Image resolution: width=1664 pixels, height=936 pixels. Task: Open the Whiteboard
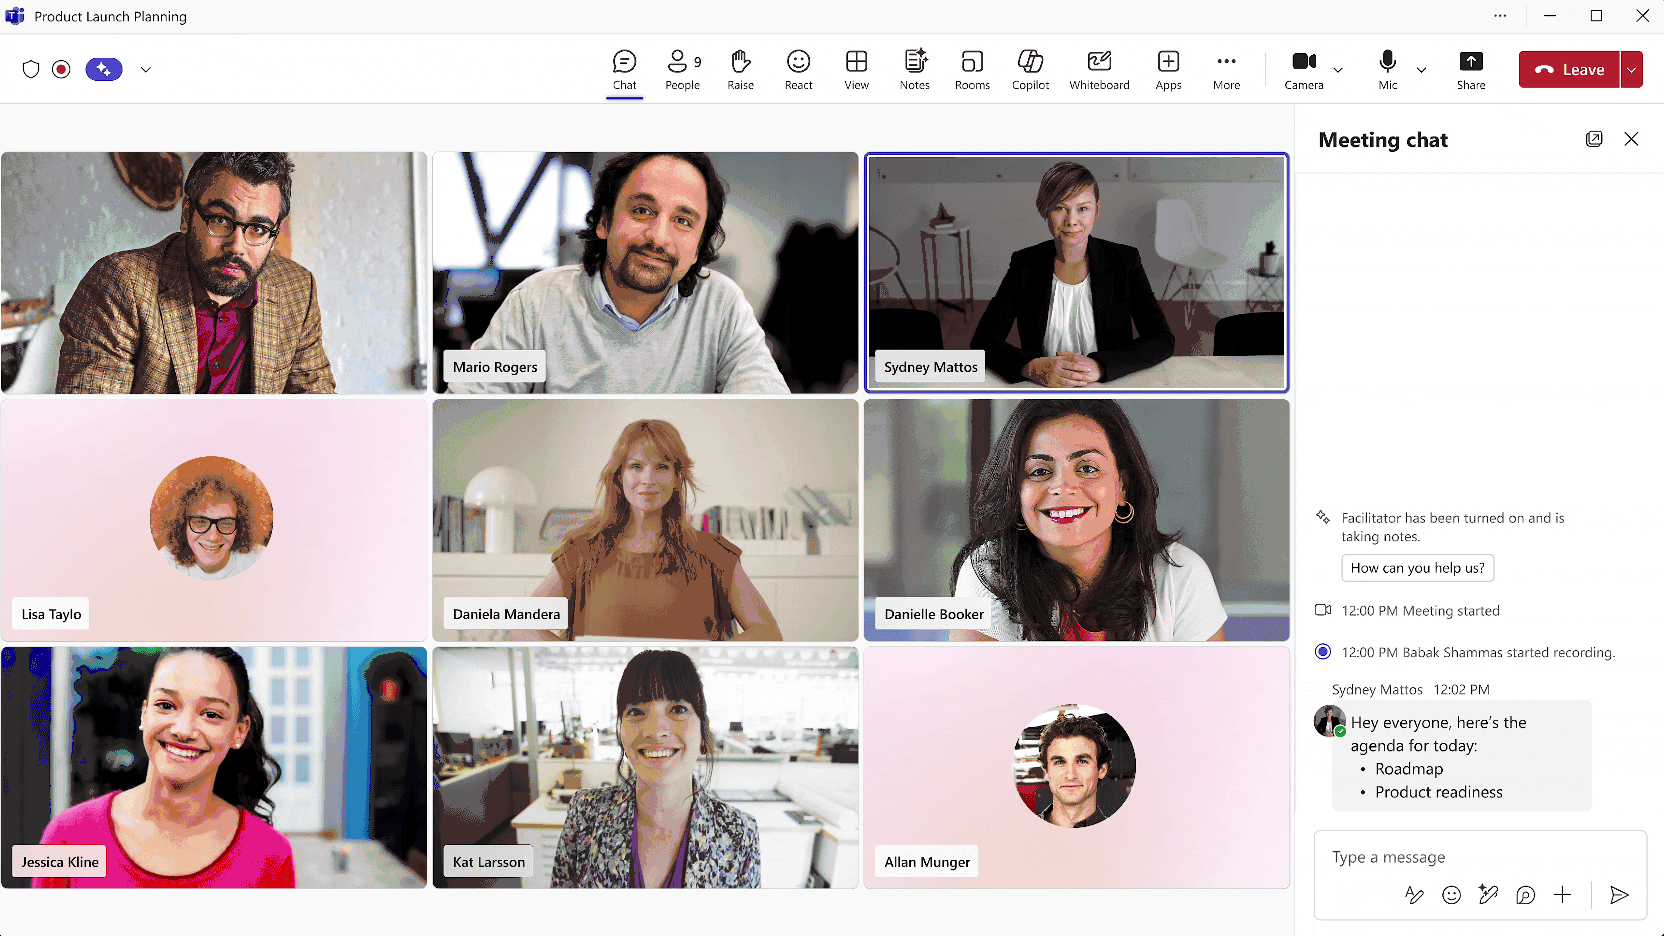tap(1099, 69)
